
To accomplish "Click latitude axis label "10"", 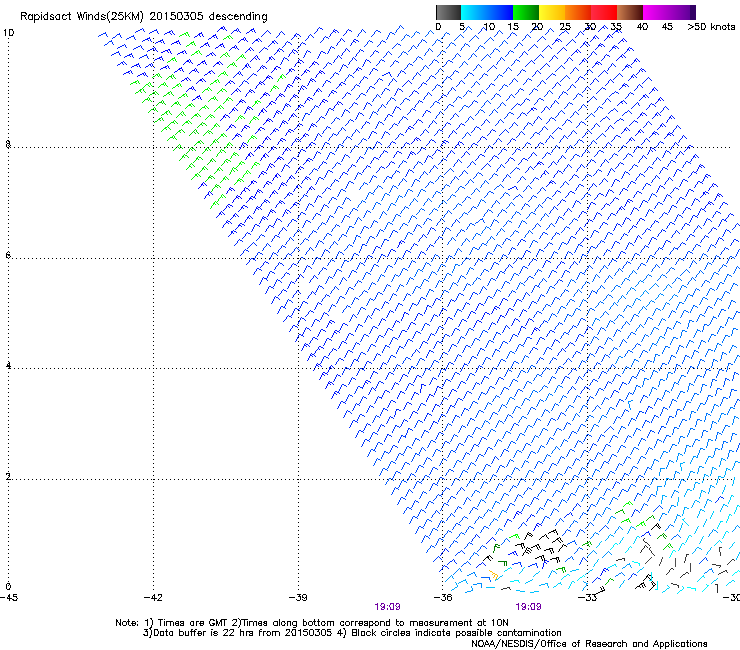I will 8,33.
